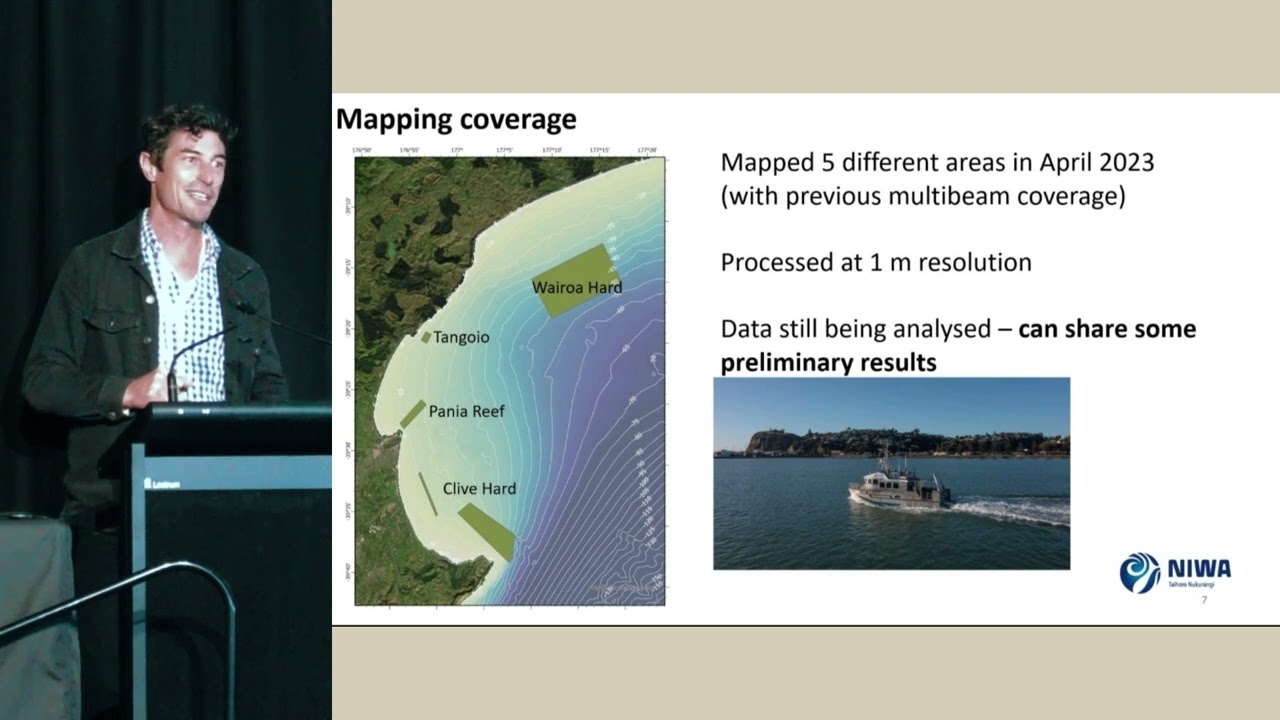Select the 'Wairoa Hard' map label
This screenshot has height=720, width=1280.
[577, 287]
